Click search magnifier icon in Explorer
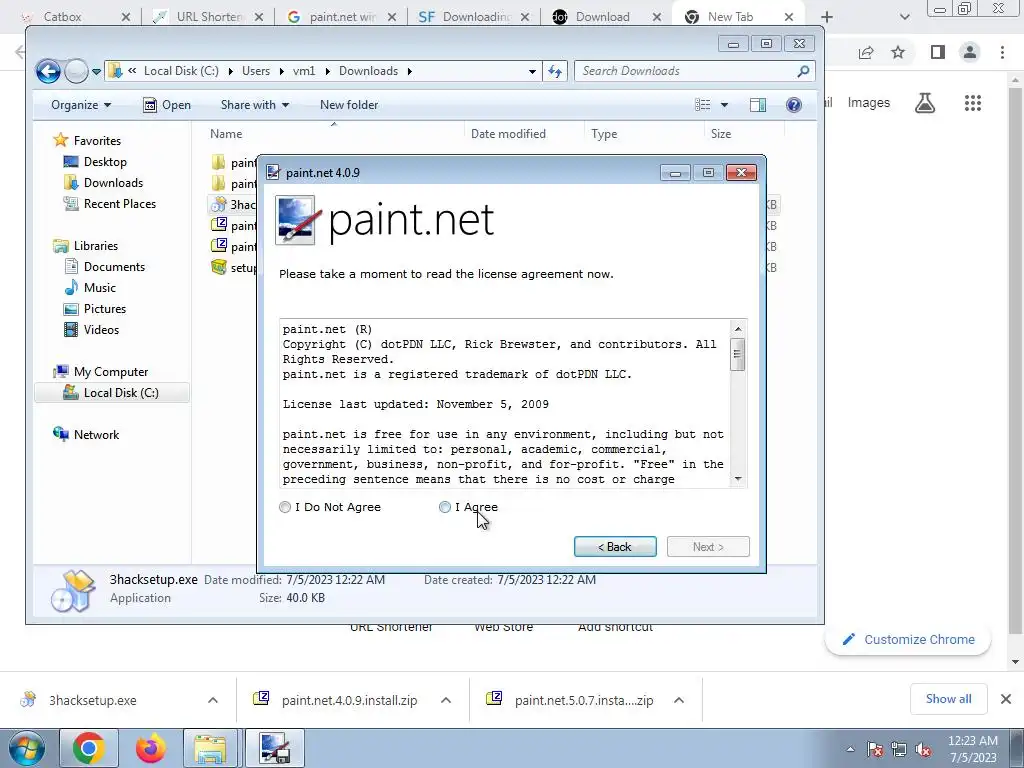 click(x=803, y=71)
